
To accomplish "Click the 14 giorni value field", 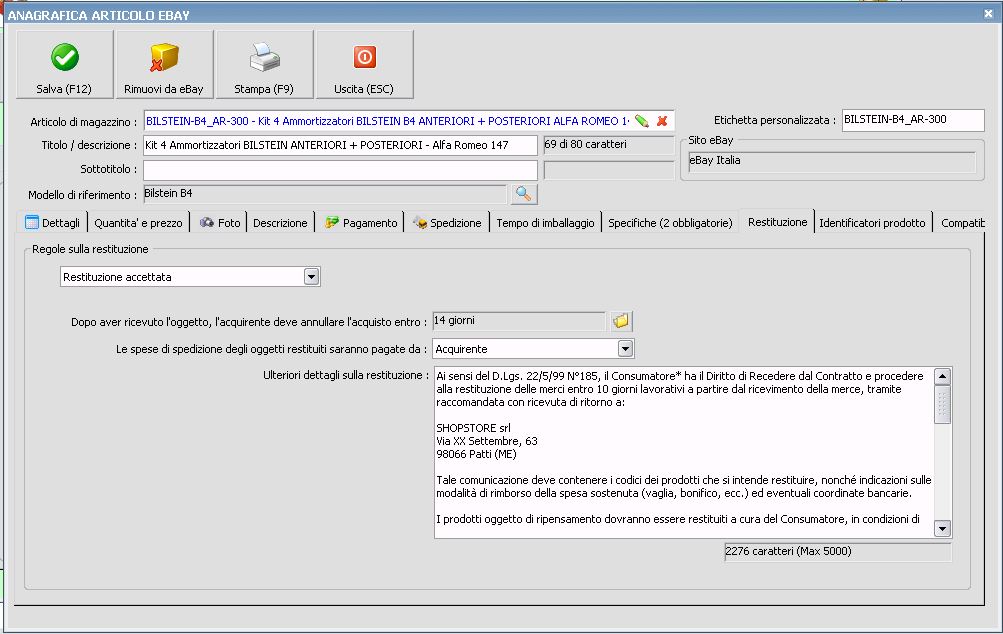I will click(519, 321).
